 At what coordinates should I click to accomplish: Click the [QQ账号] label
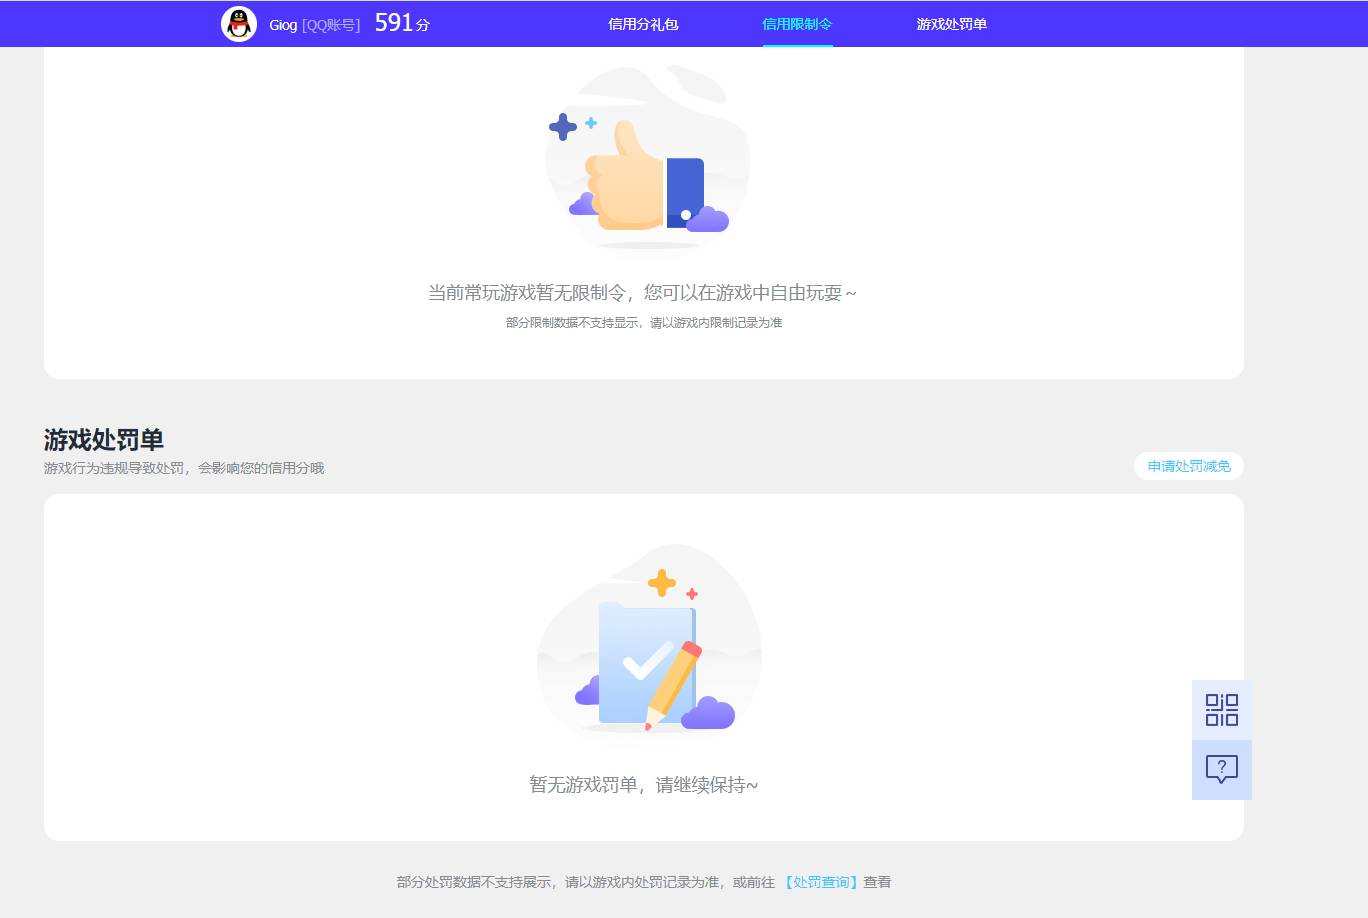(x=331, y=25)
